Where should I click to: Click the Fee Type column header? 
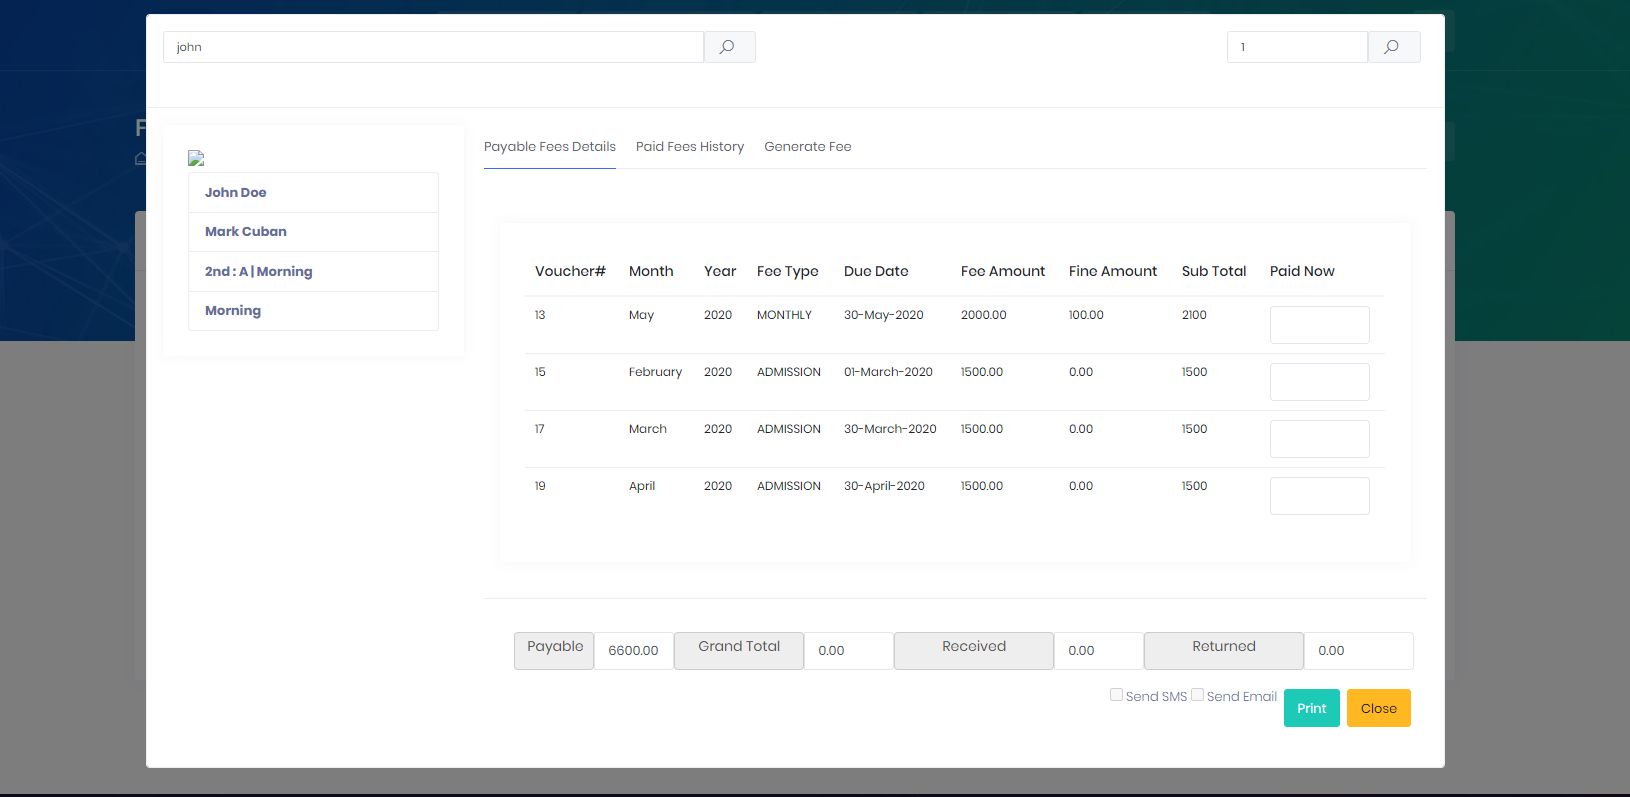pos(788,271)
